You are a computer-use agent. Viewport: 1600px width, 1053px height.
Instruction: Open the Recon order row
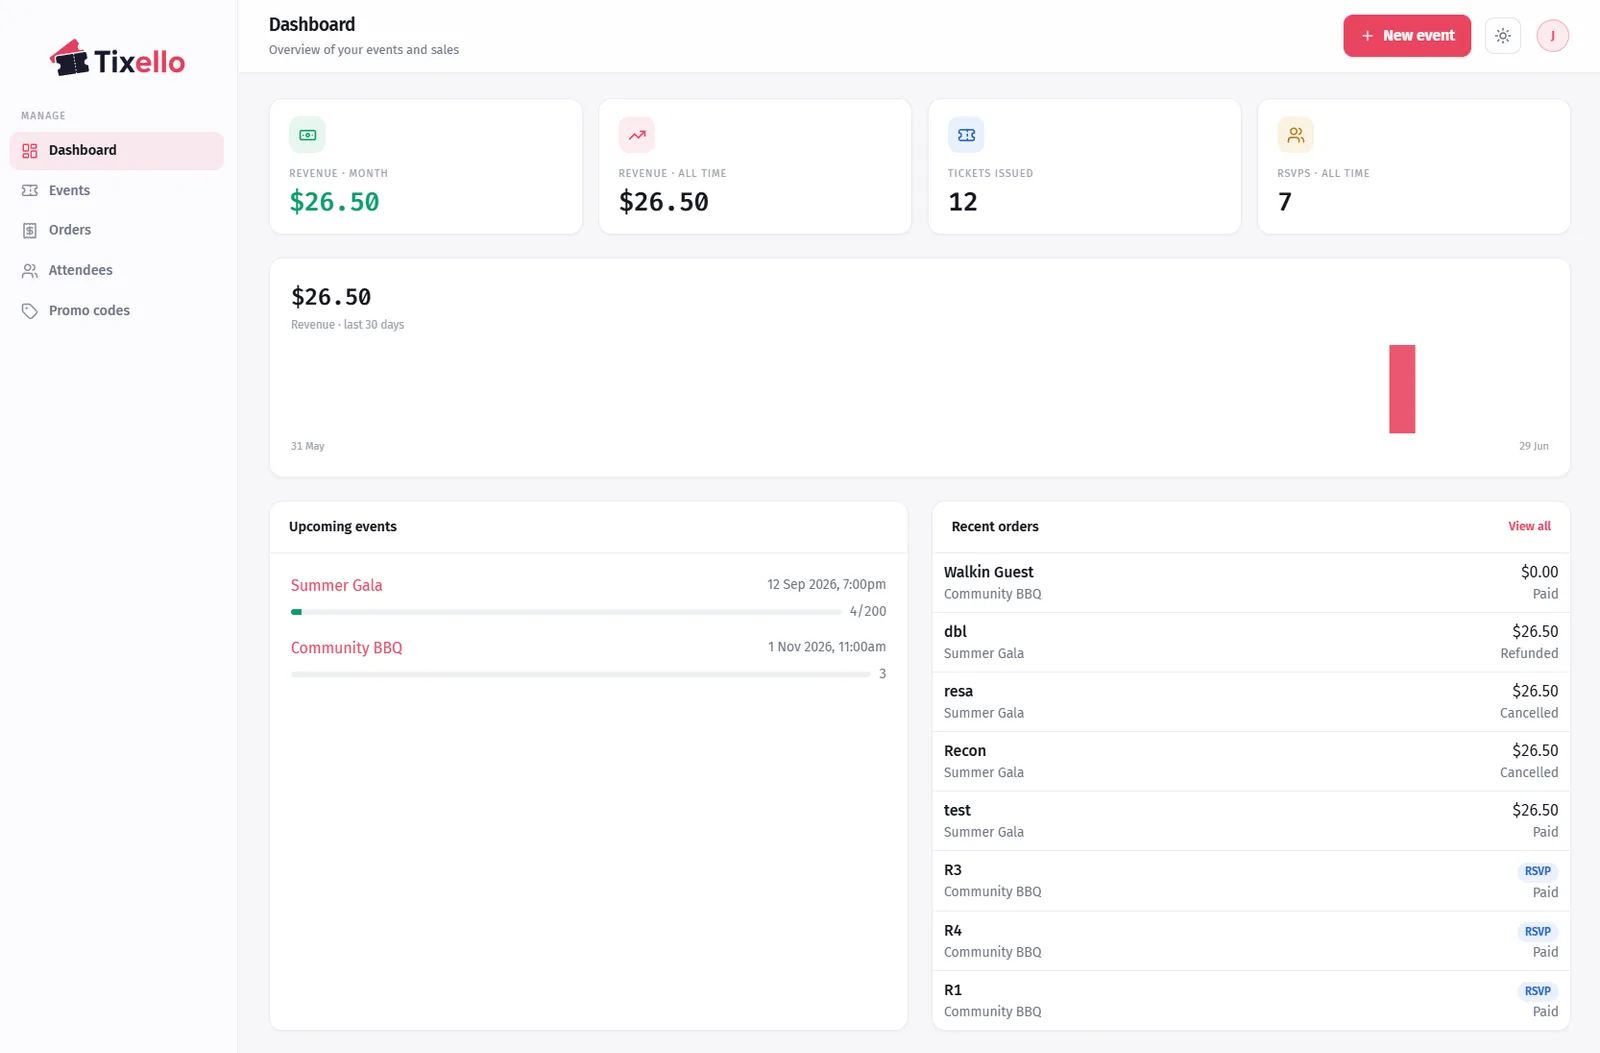point(1251,761)
